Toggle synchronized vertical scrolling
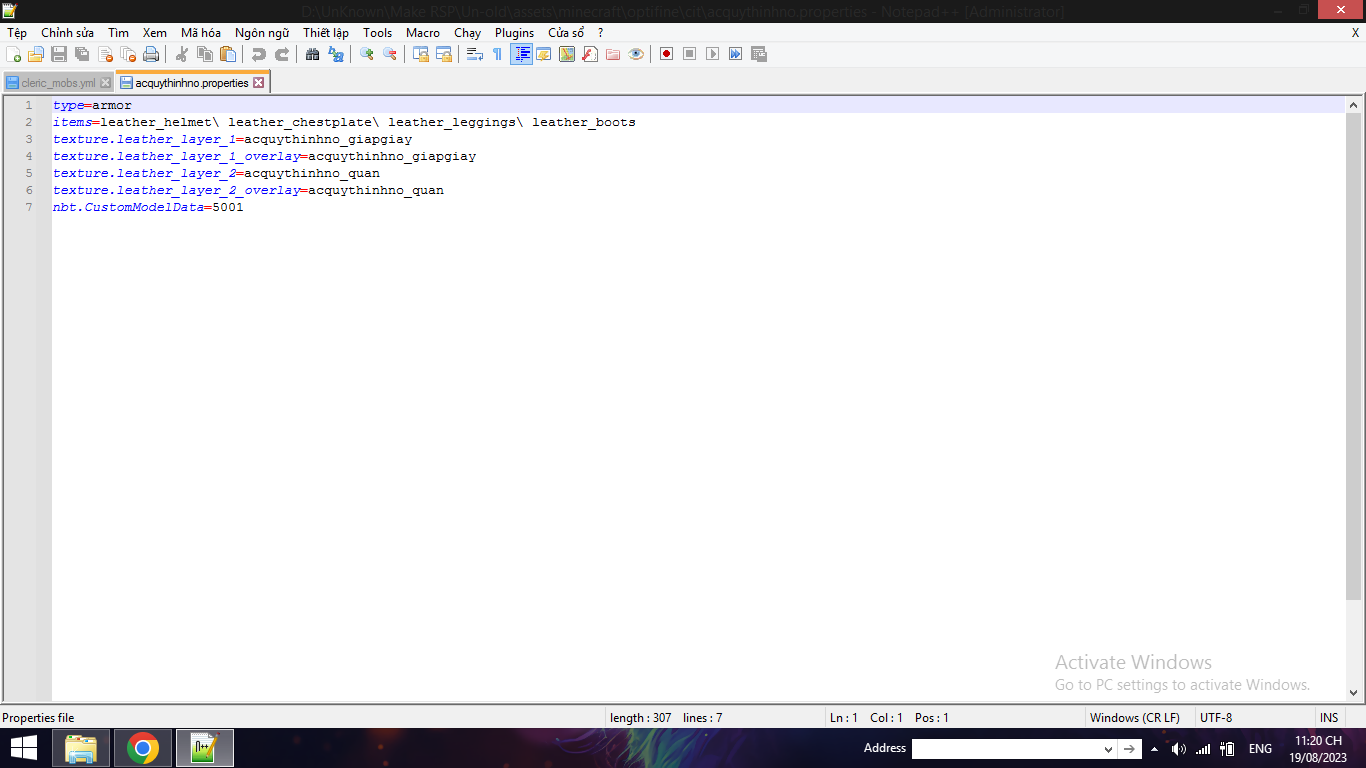 [x=421, y=54]
